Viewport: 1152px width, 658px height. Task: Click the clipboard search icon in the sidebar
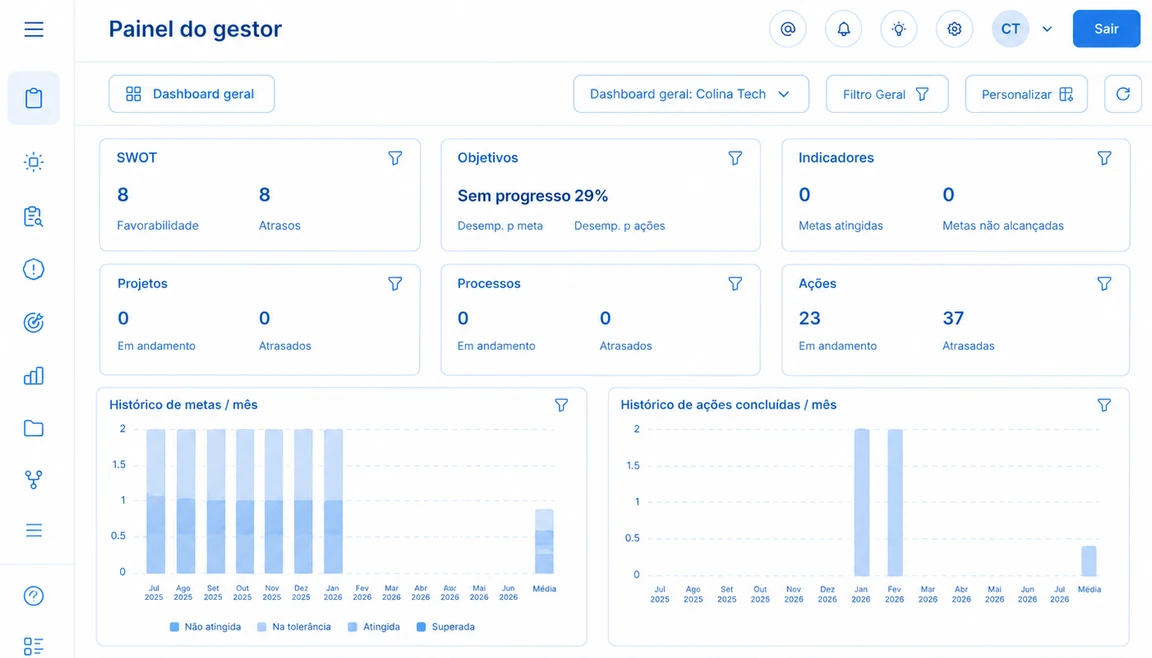(x=34, y=217)
